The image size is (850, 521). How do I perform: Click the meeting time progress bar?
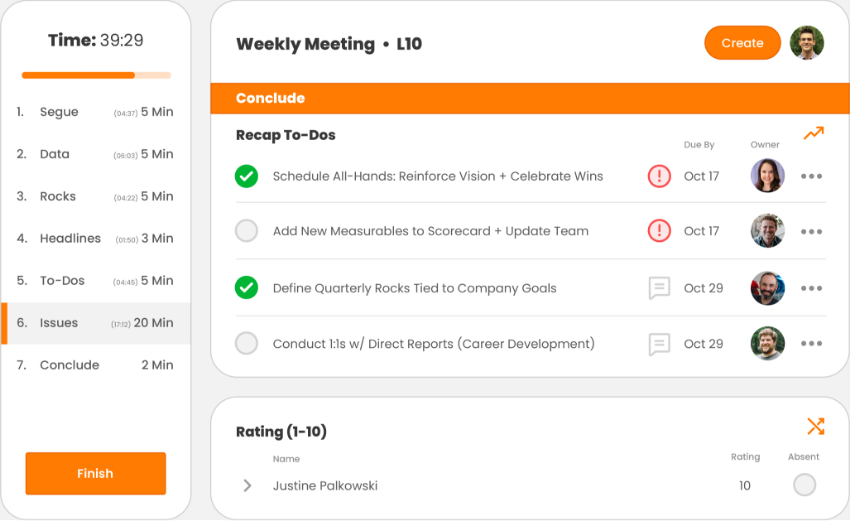(x=96, y=75)
